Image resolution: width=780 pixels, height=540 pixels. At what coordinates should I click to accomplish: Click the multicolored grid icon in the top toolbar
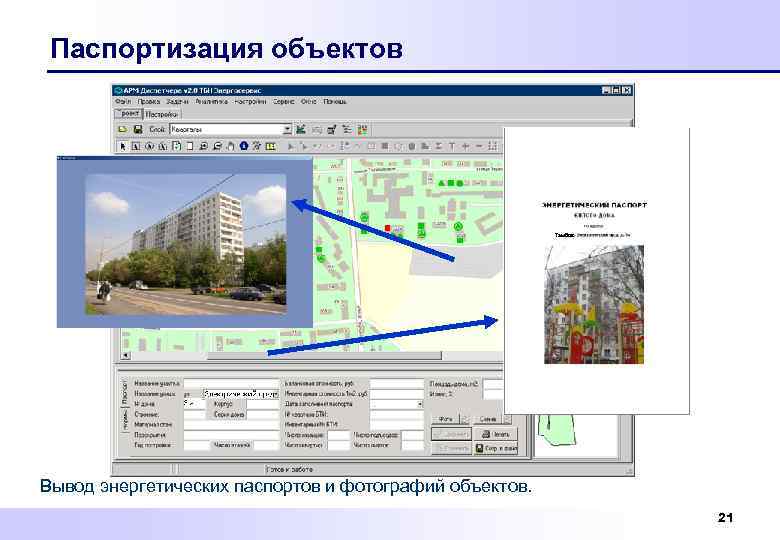coord(363,129)
